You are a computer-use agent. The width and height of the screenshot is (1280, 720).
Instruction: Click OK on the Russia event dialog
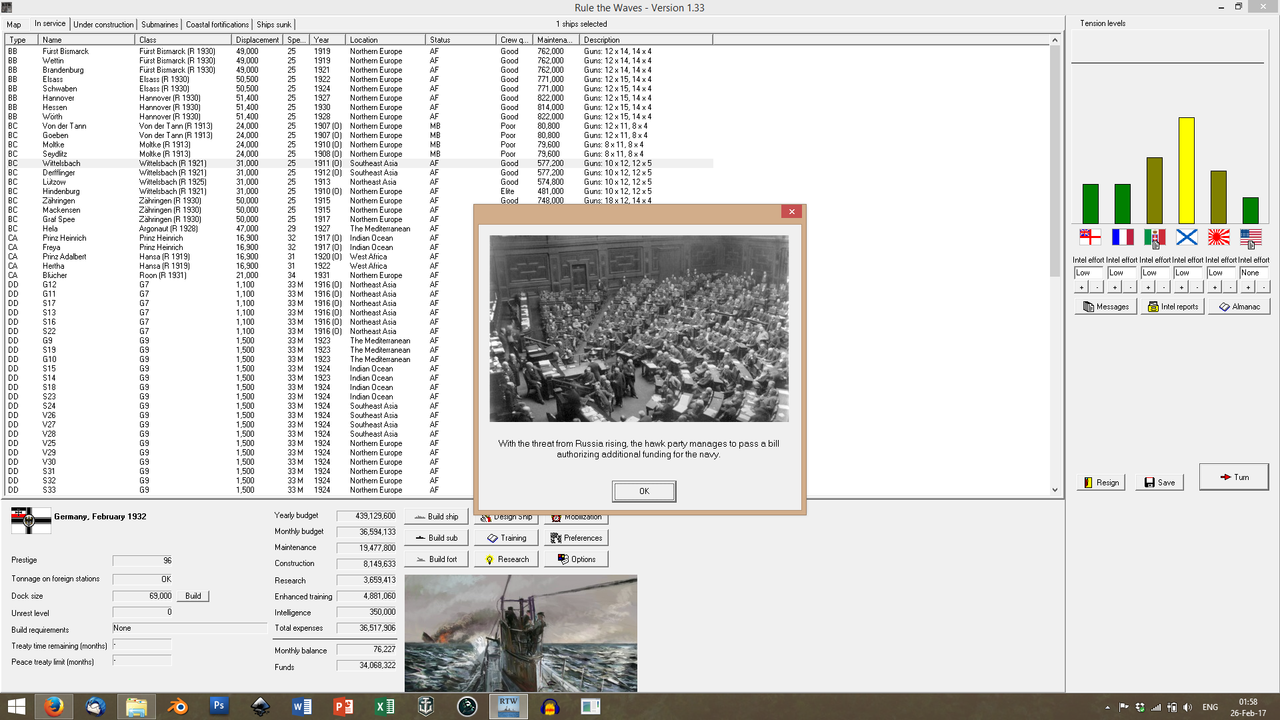point(643,491)
